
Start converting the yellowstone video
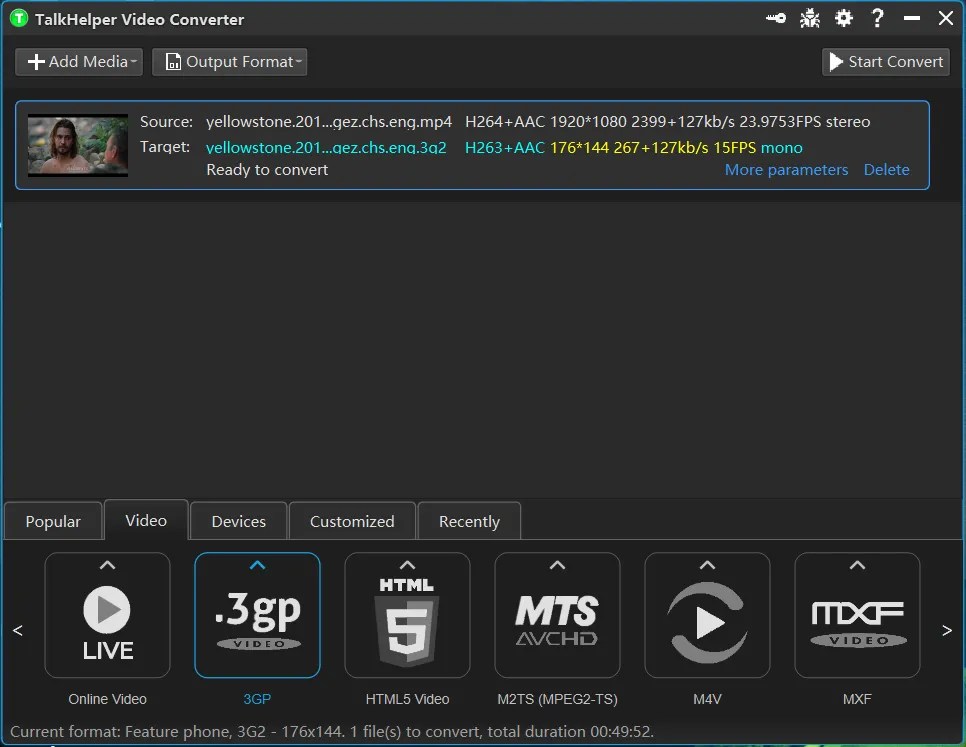coord(885,61)
